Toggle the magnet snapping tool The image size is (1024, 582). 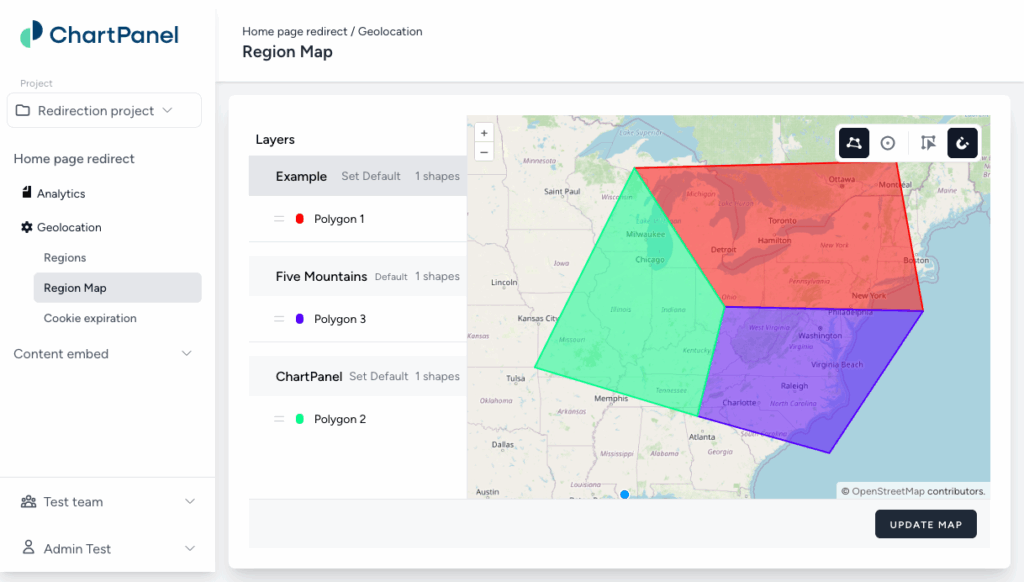962,143
